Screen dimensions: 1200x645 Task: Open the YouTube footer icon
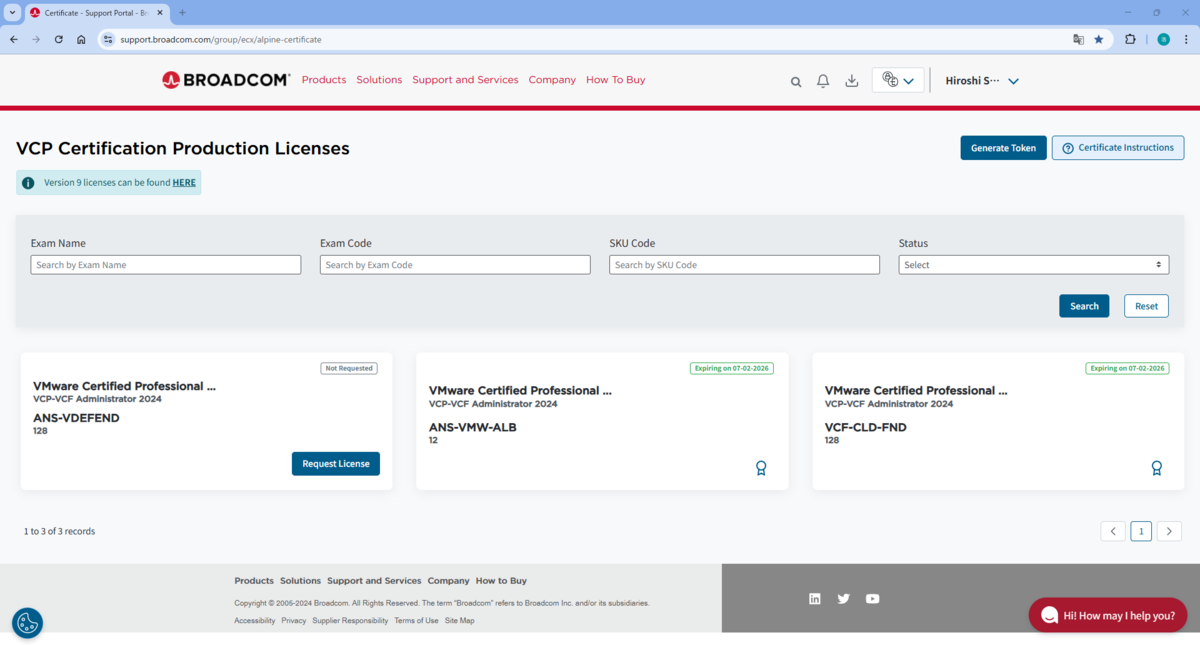point(873,599)
